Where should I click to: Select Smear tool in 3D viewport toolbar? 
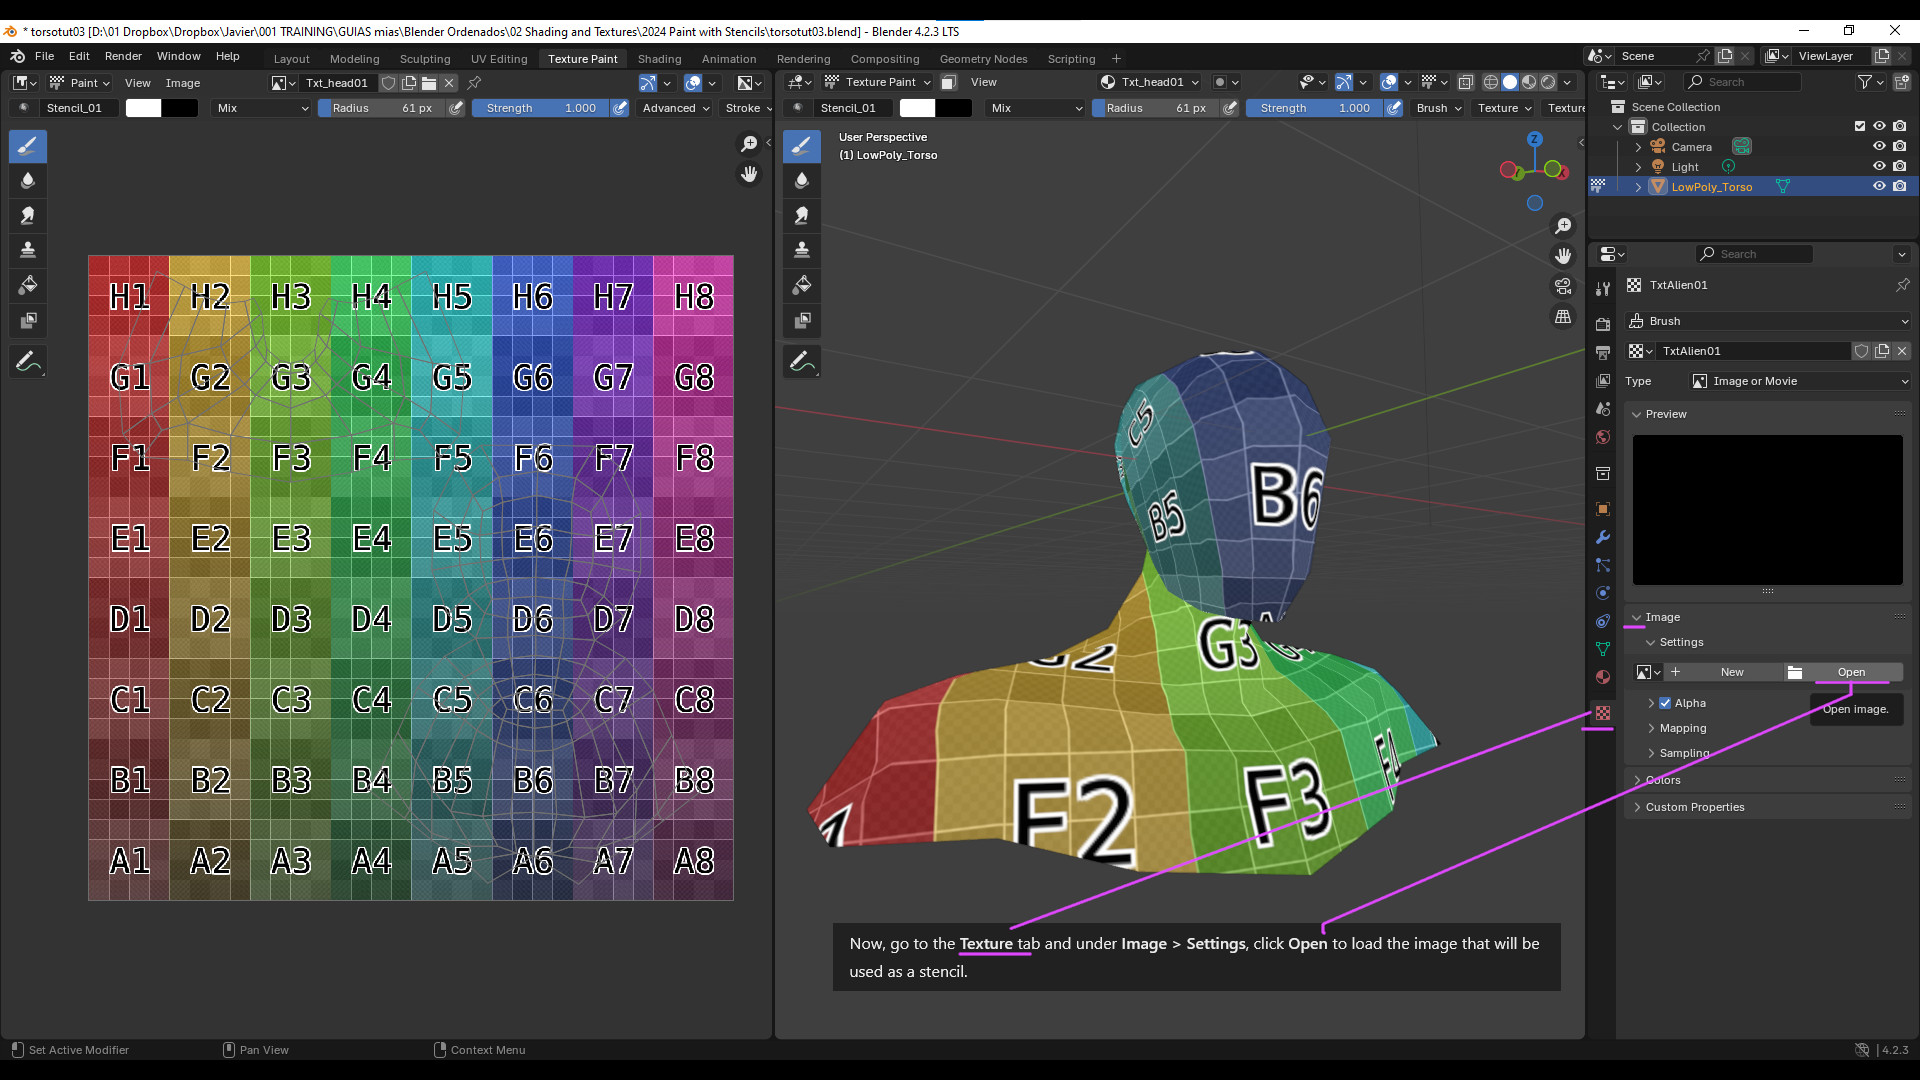click(802, 215)
